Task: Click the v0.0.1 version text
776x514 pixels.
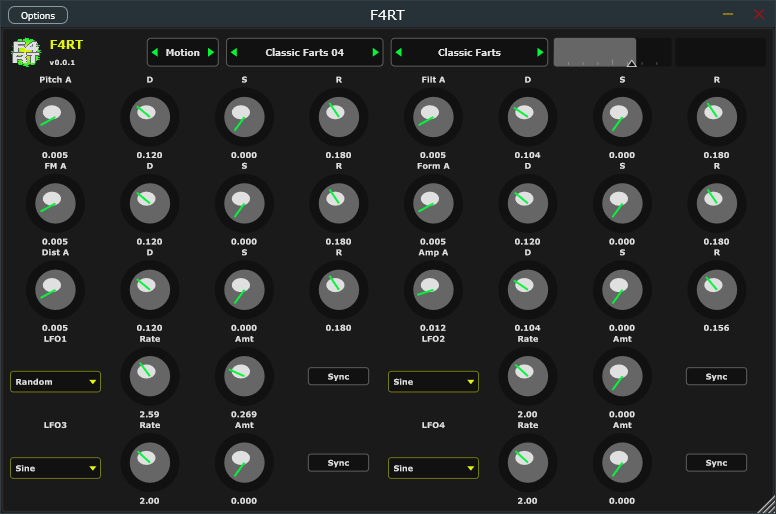Action: [x=62, y=62]
